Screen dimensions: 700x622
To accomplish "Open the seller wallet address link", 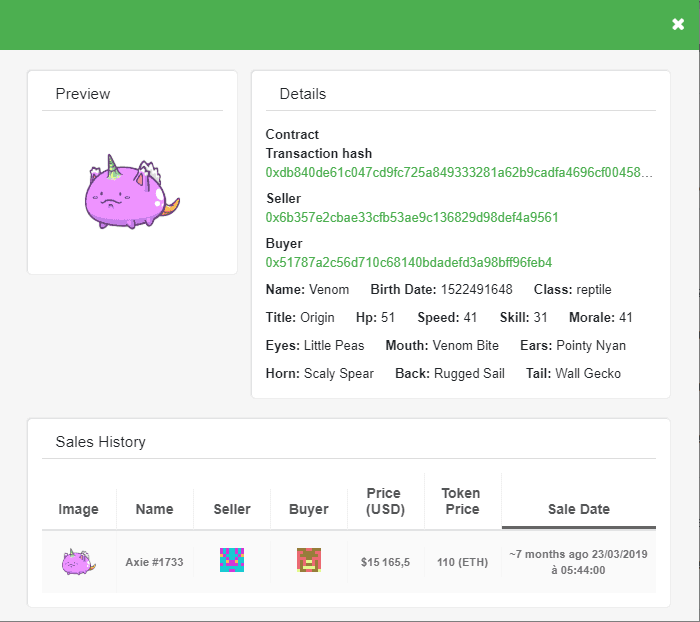I will pos(411,217).
